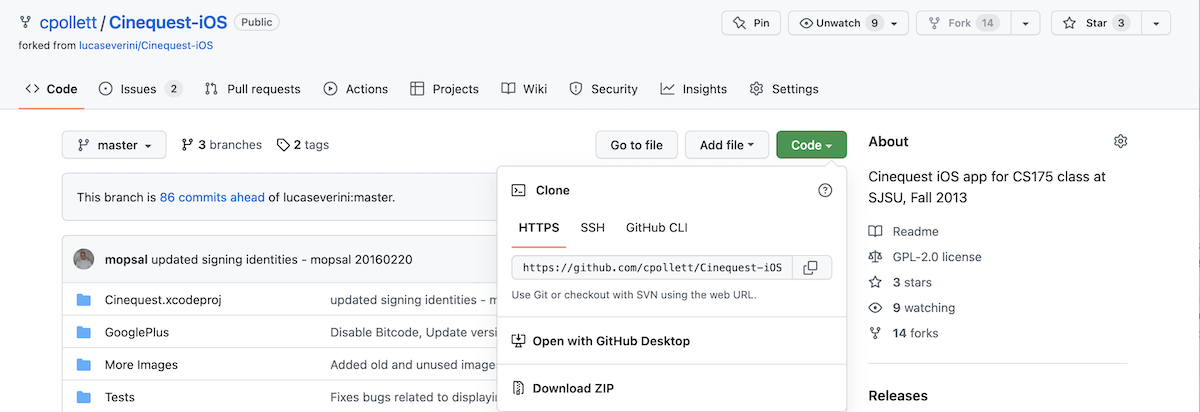This screenshot has height=412, width=1200.
Task: Click folder icon beside More Images
Action: (84, 365)
